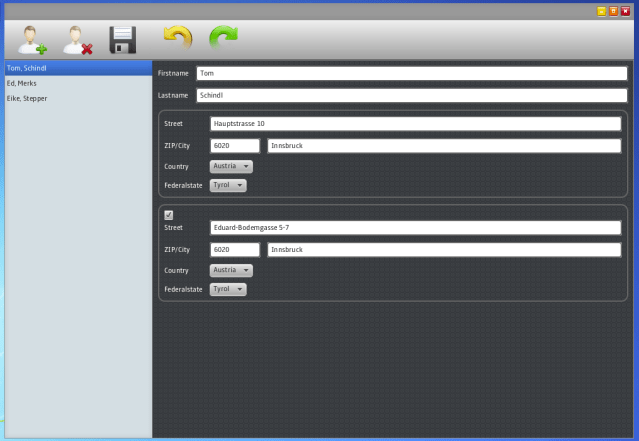Close the window with red button
The height and width of the screenshot is (441, 639).
[x=625, y=11]
